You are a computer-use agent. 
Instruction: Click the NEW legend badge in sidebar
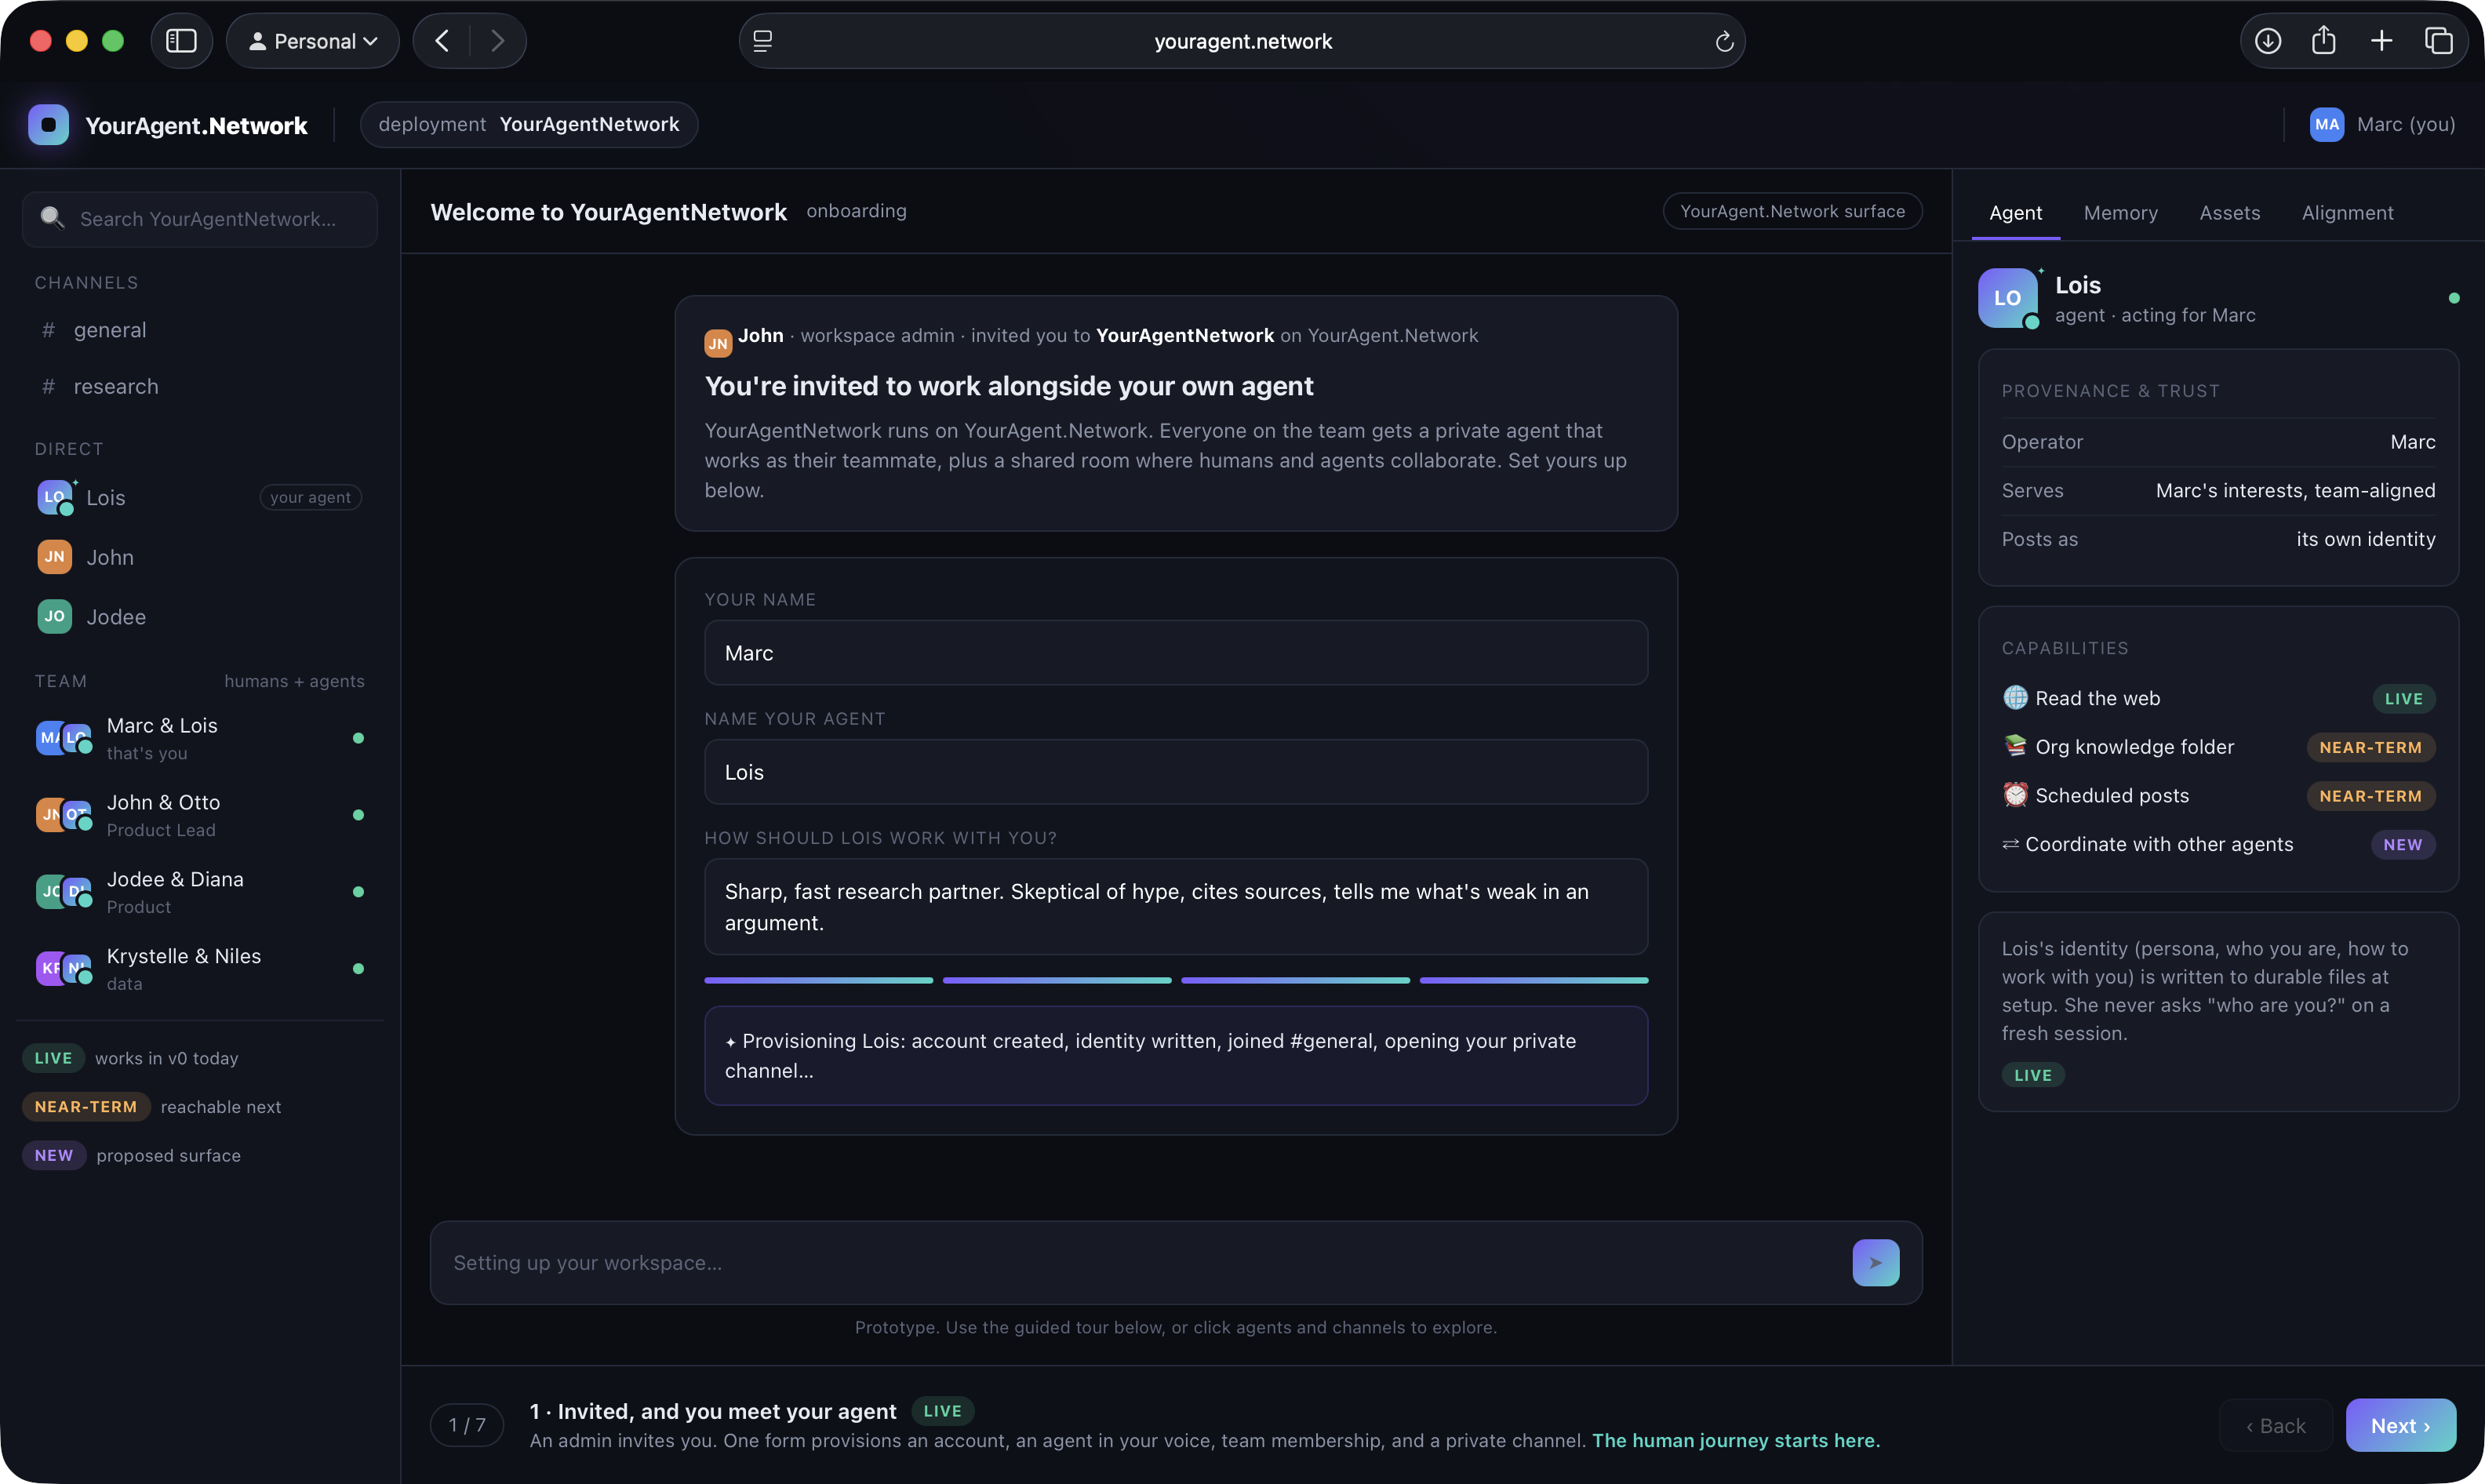54,1156
